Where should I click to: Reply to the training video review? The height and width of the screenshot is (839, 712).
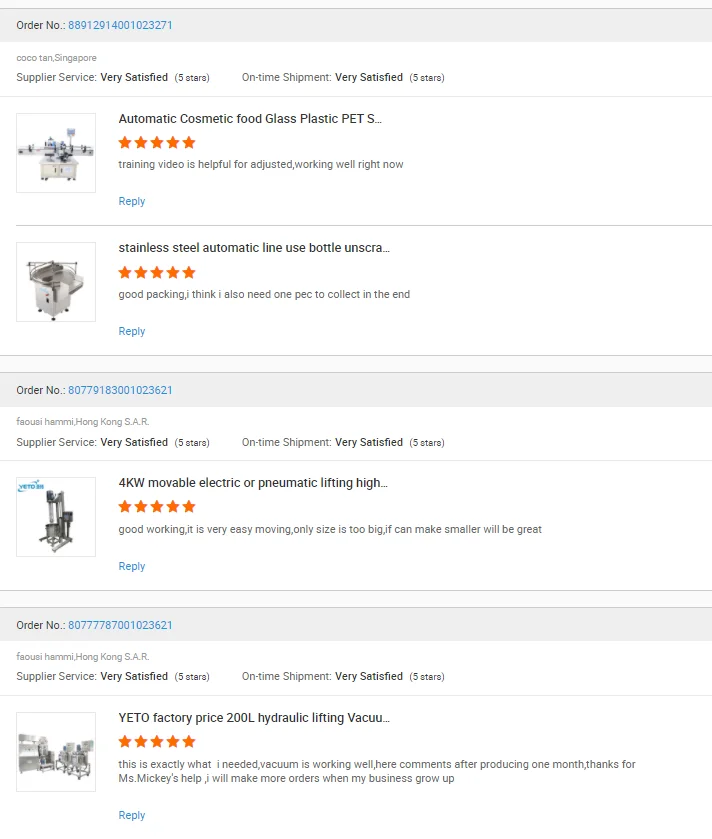point(132,201)
